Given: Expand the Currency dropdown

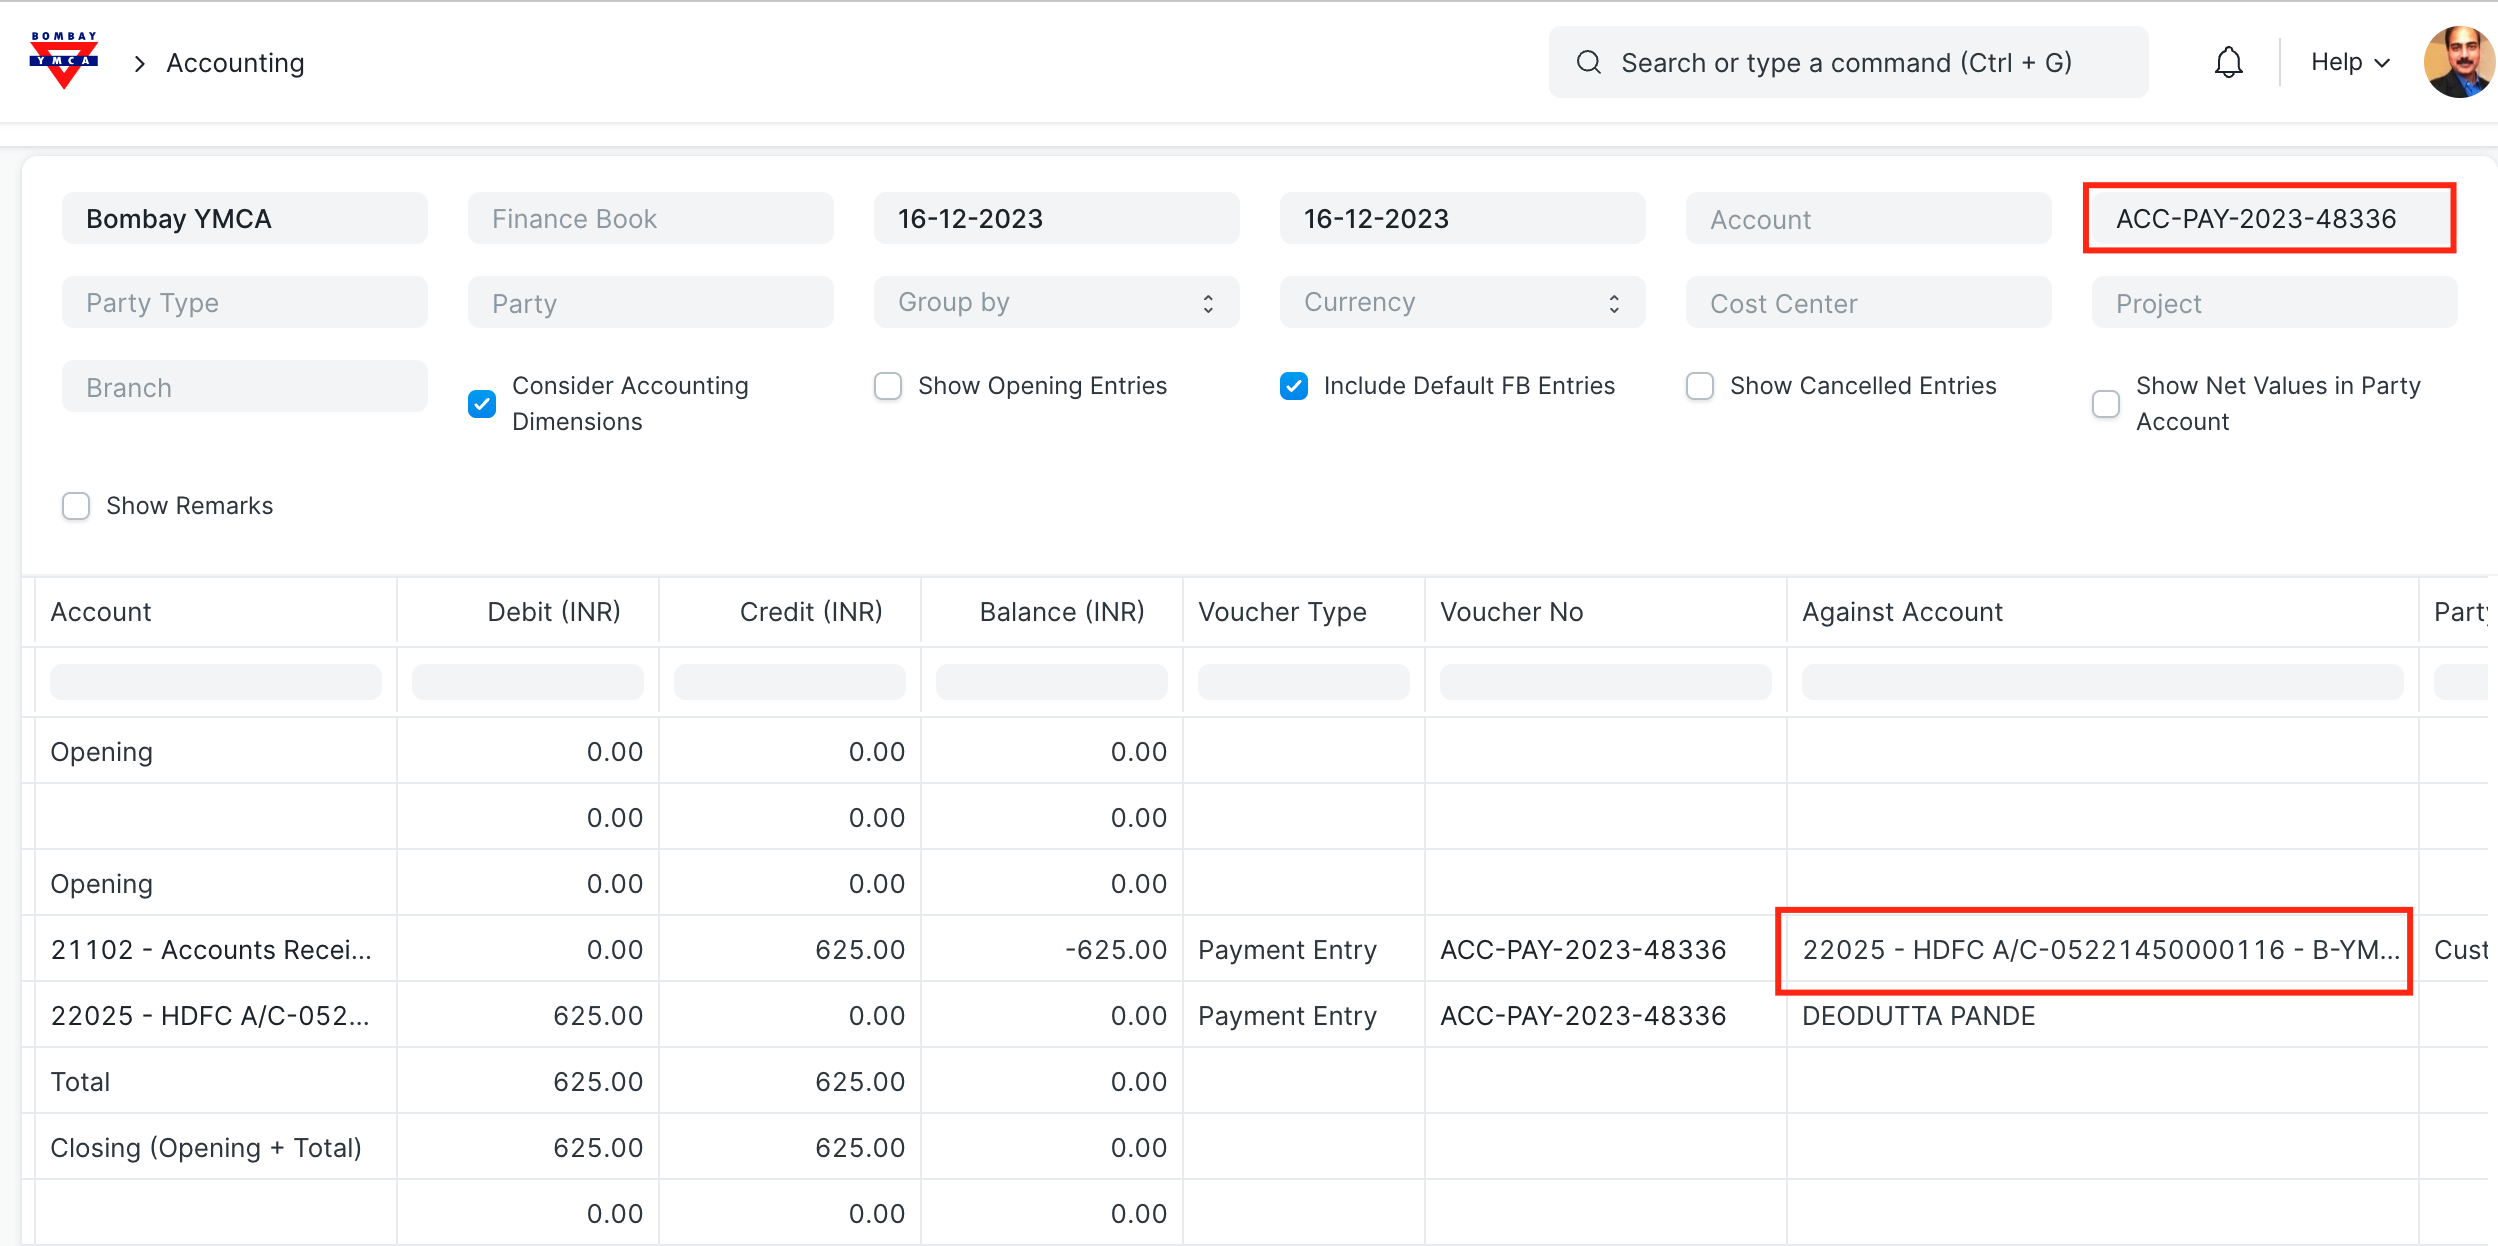Looking at the screenshot, I should pyautogui.click(x=1462, y=302).
